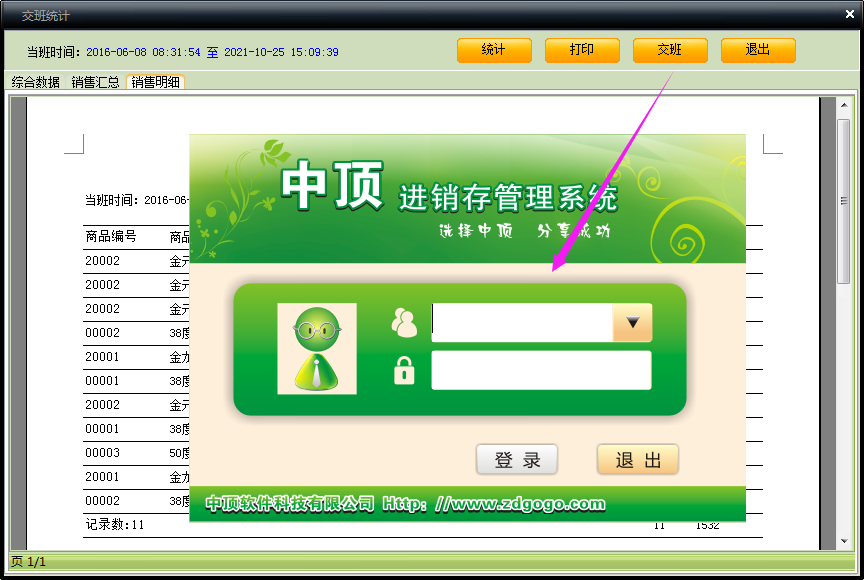Click the vertical scrollbar thumb of the report

[844, 201]
